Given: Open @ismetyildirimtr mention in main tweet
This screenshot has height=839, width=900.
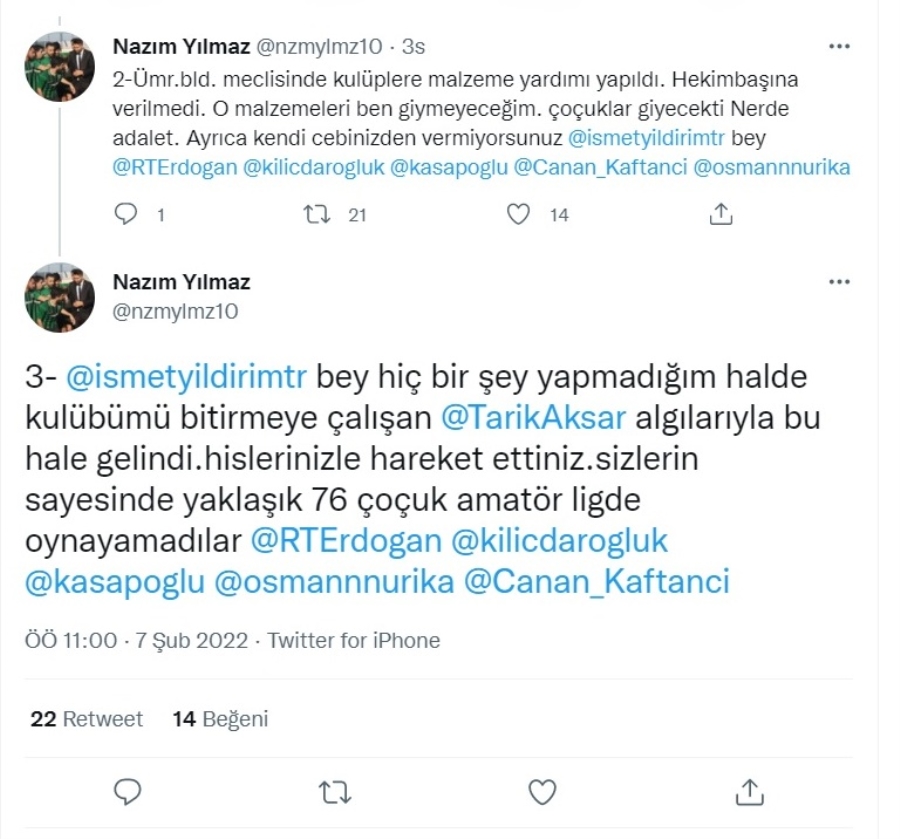Looking at the screenshot, I should coord(187,377).
